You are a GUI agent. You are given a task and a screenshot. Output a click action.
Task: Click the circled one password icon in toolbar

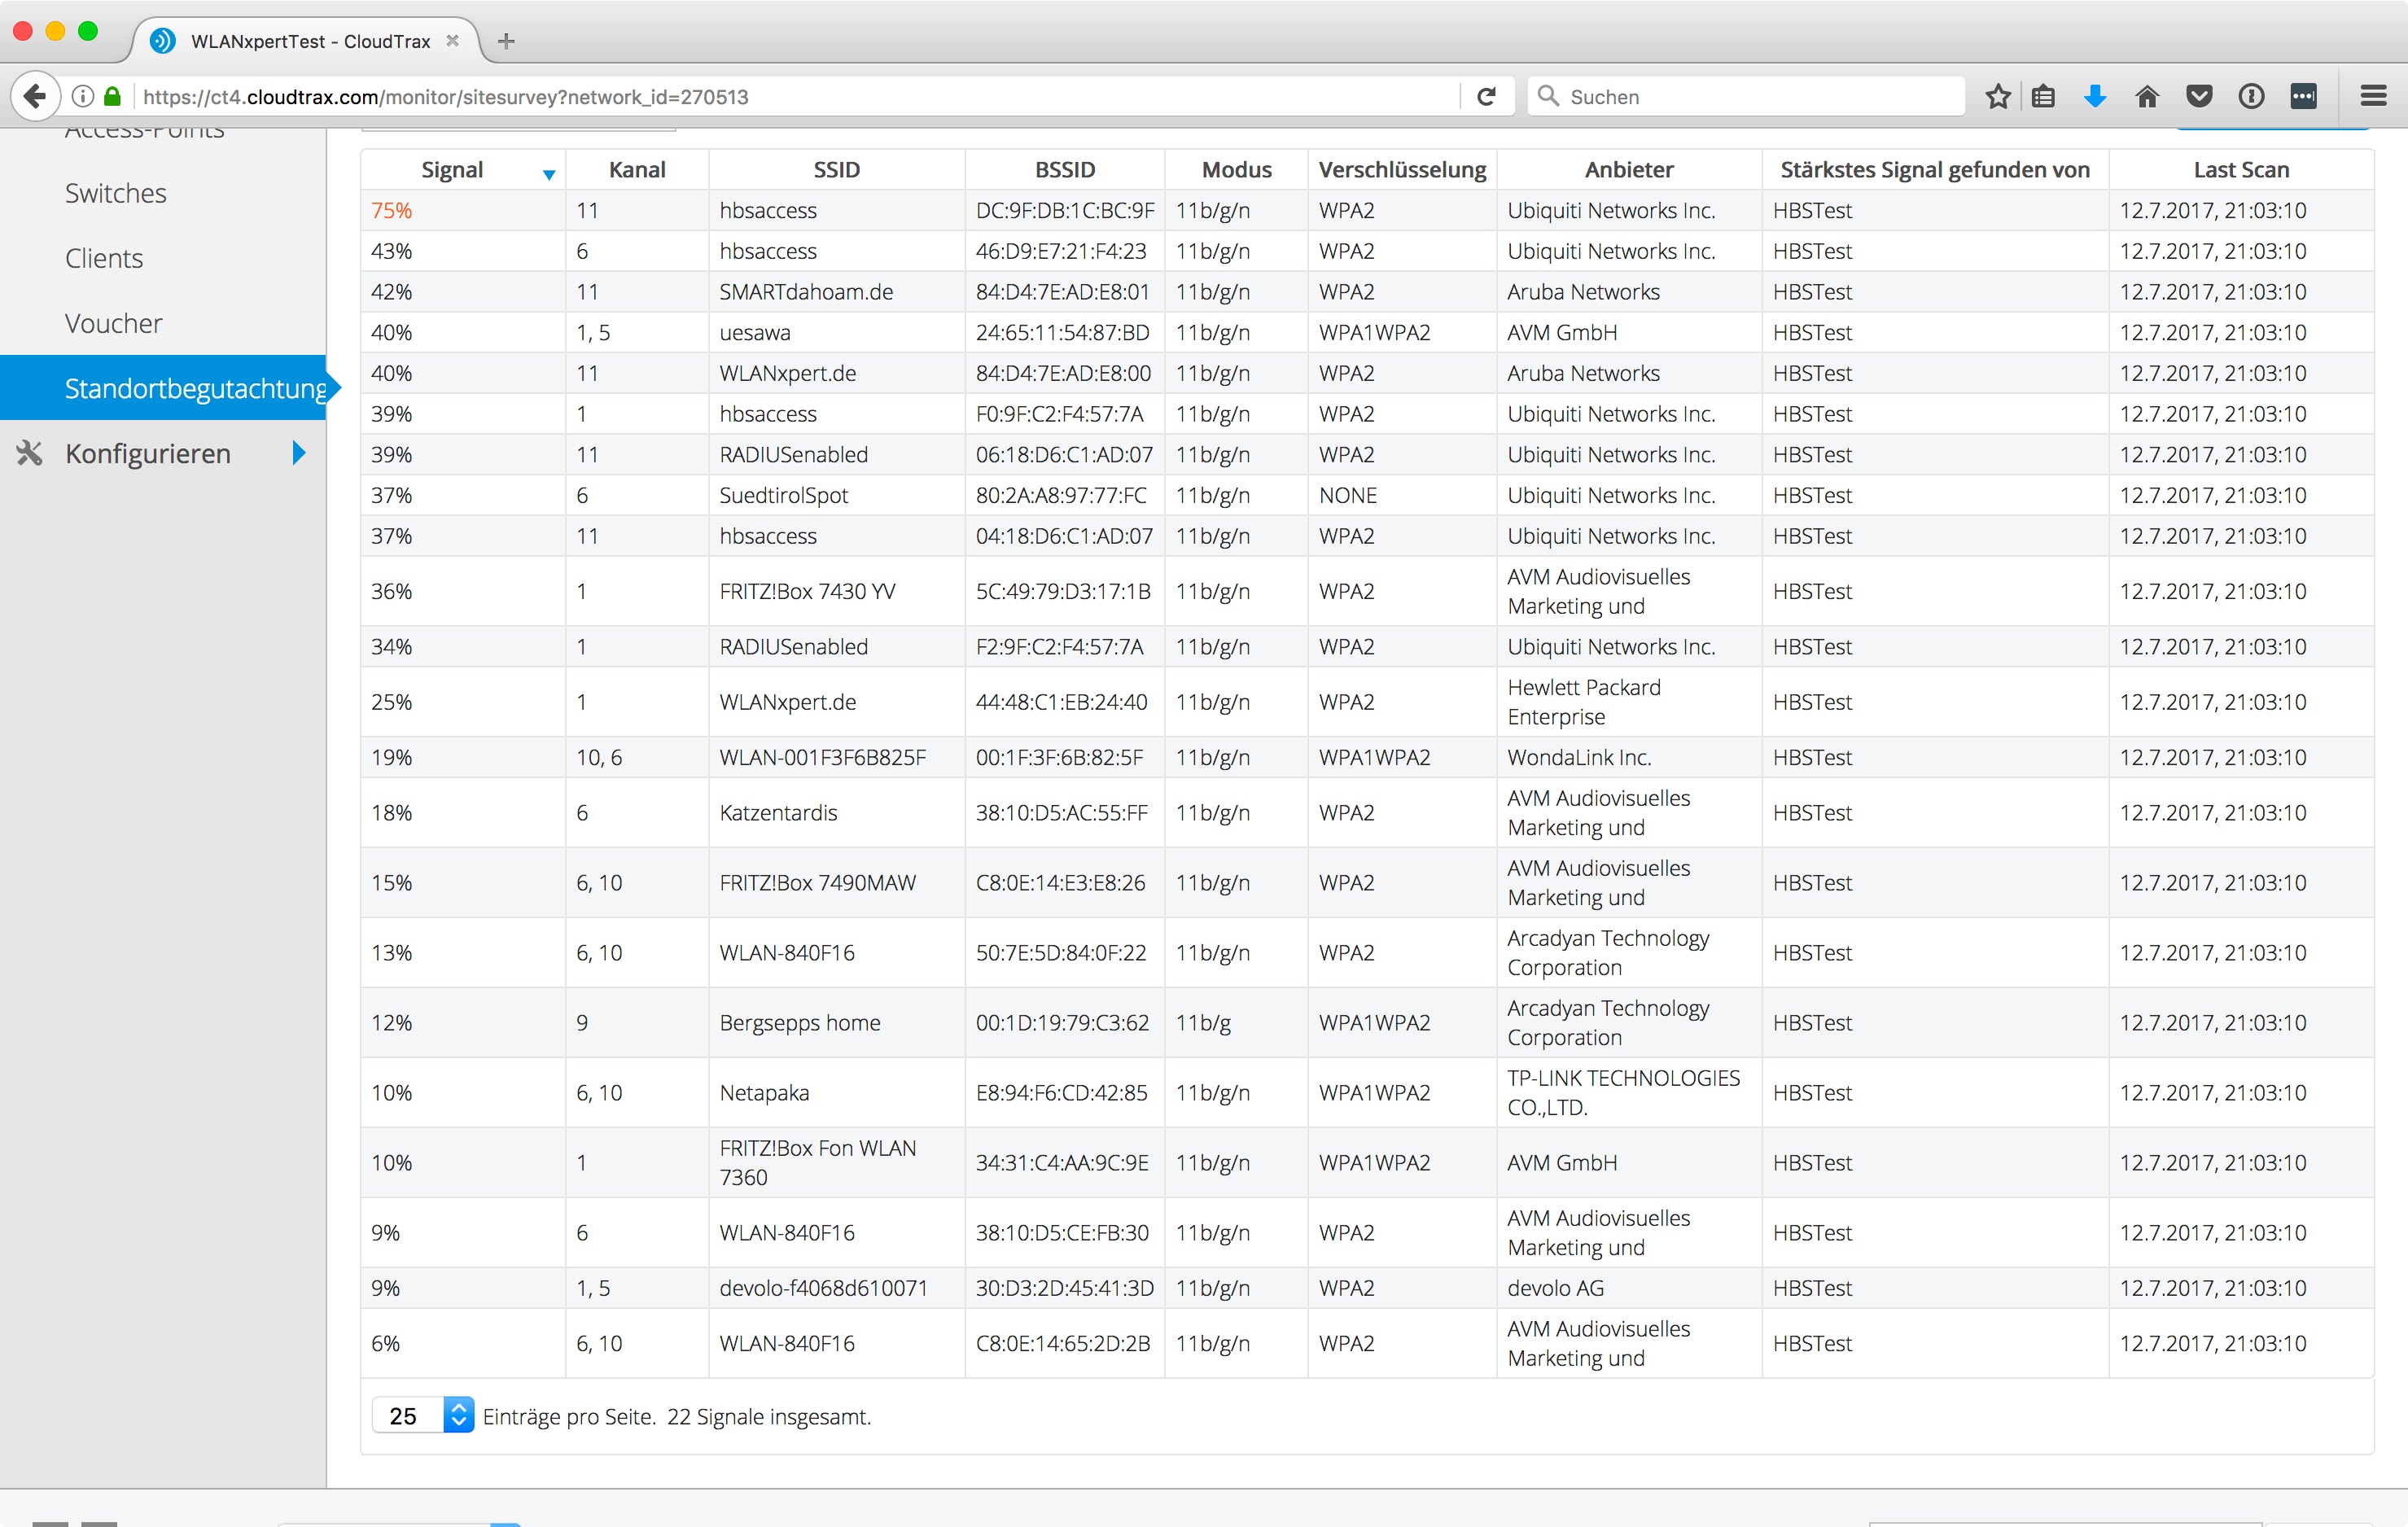tap(2251, 96)
